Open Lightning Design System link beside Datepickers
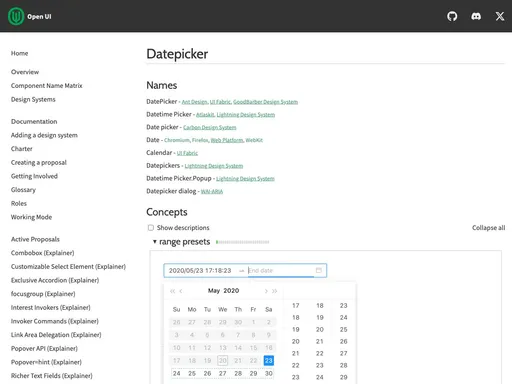512x384 pixels. pos(214,166)
